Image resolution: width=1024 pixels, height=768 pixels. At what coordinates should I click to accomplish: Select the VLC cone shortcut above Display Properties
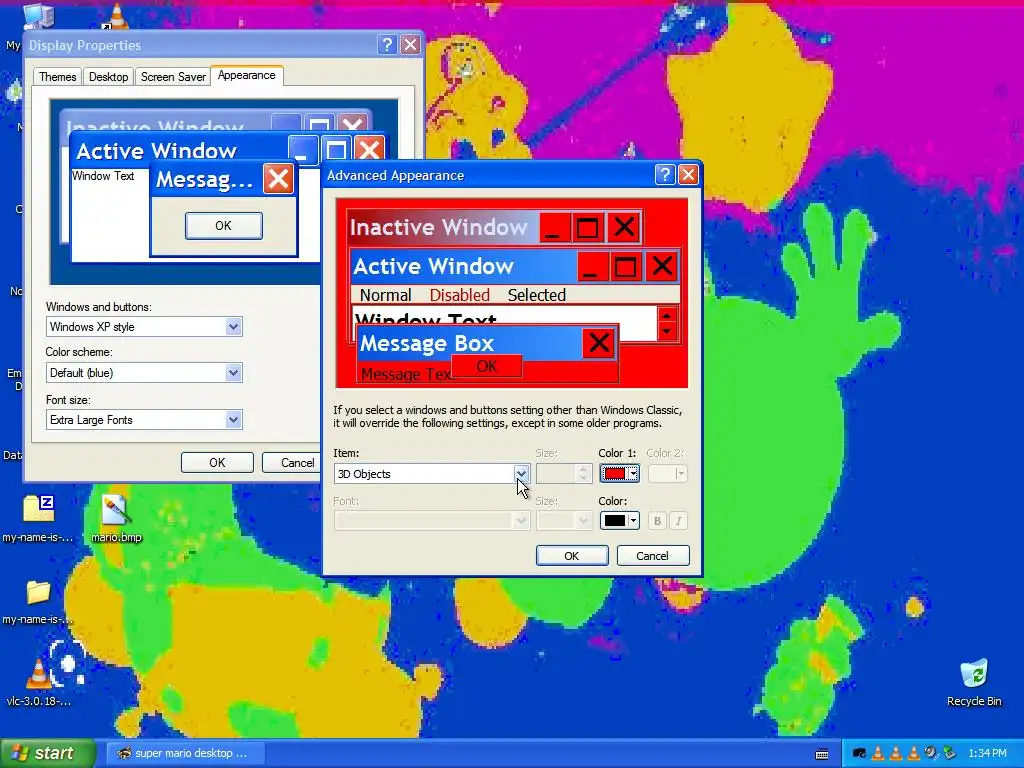coord(116,16)
